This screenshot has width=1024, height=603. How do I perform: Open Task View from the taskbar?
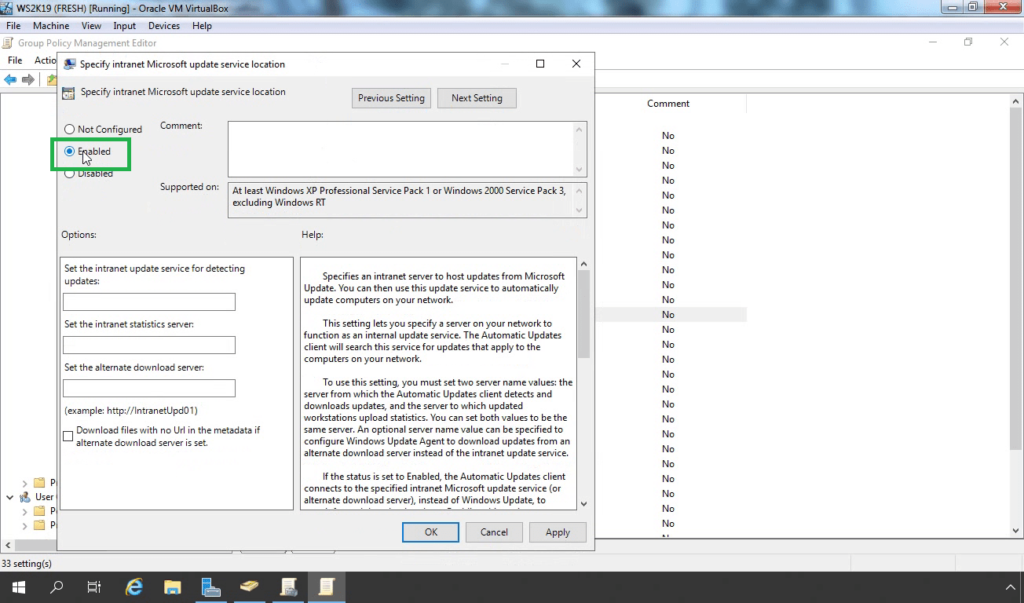click(94, 587)
